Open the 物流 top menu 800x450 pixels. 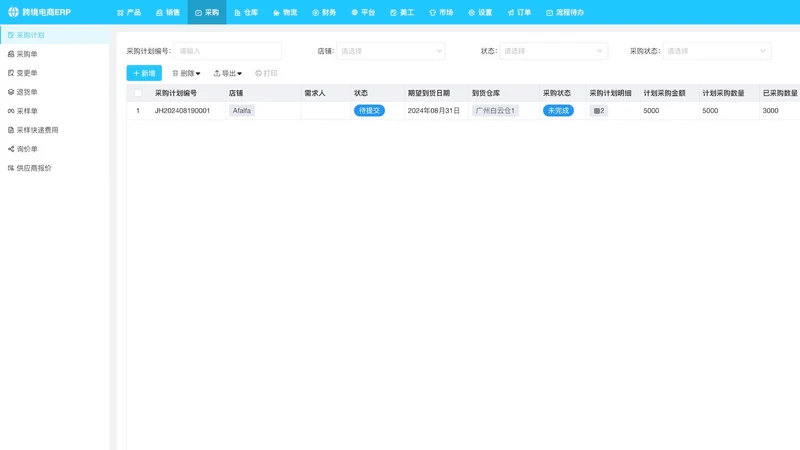pos(285,12)
